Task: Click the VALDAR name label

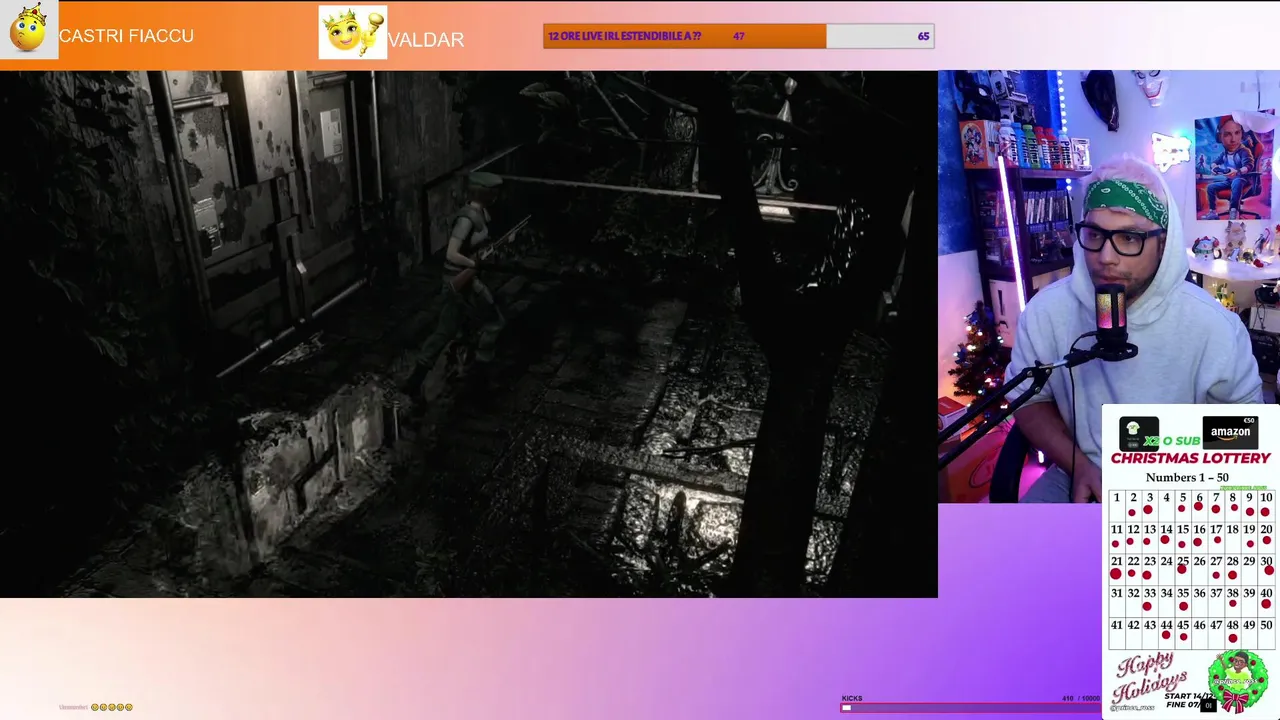Action: (x=426, y=40)
